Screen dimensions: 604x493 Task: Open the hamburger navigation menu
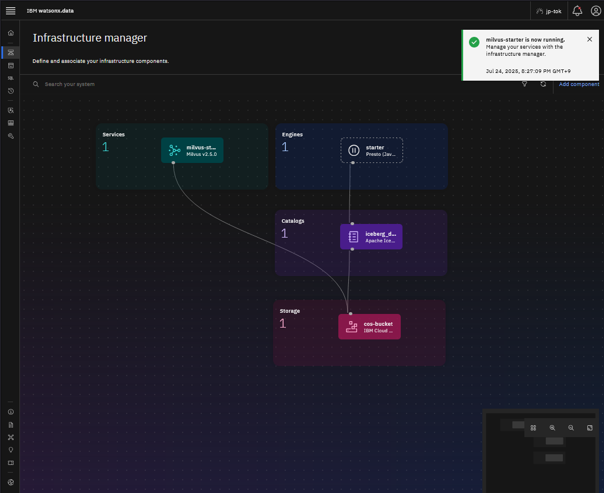coord(10,10)
